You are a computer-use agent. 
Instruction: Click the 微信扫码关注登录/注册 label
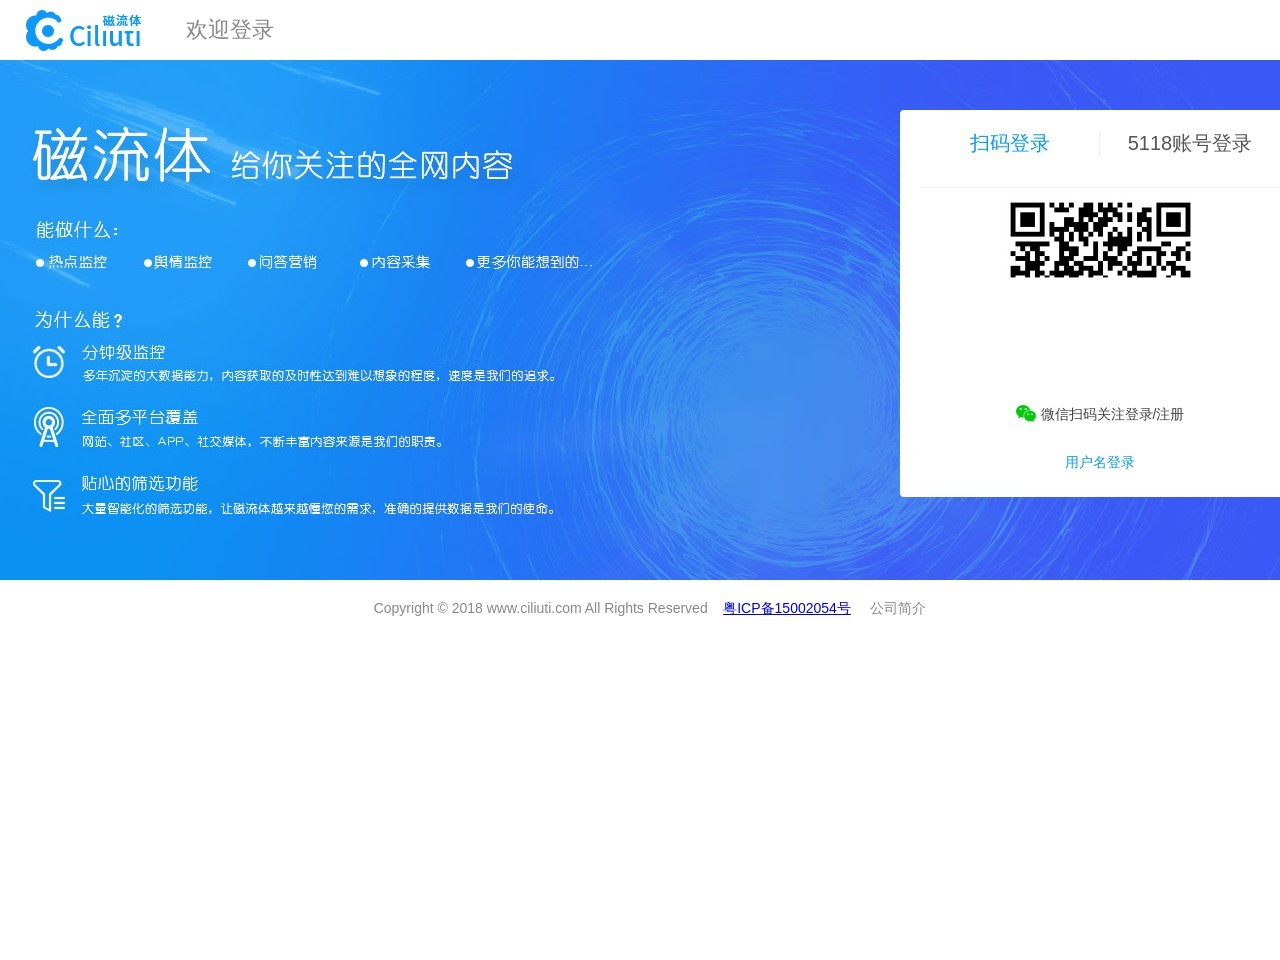(x=1111, y=414)
